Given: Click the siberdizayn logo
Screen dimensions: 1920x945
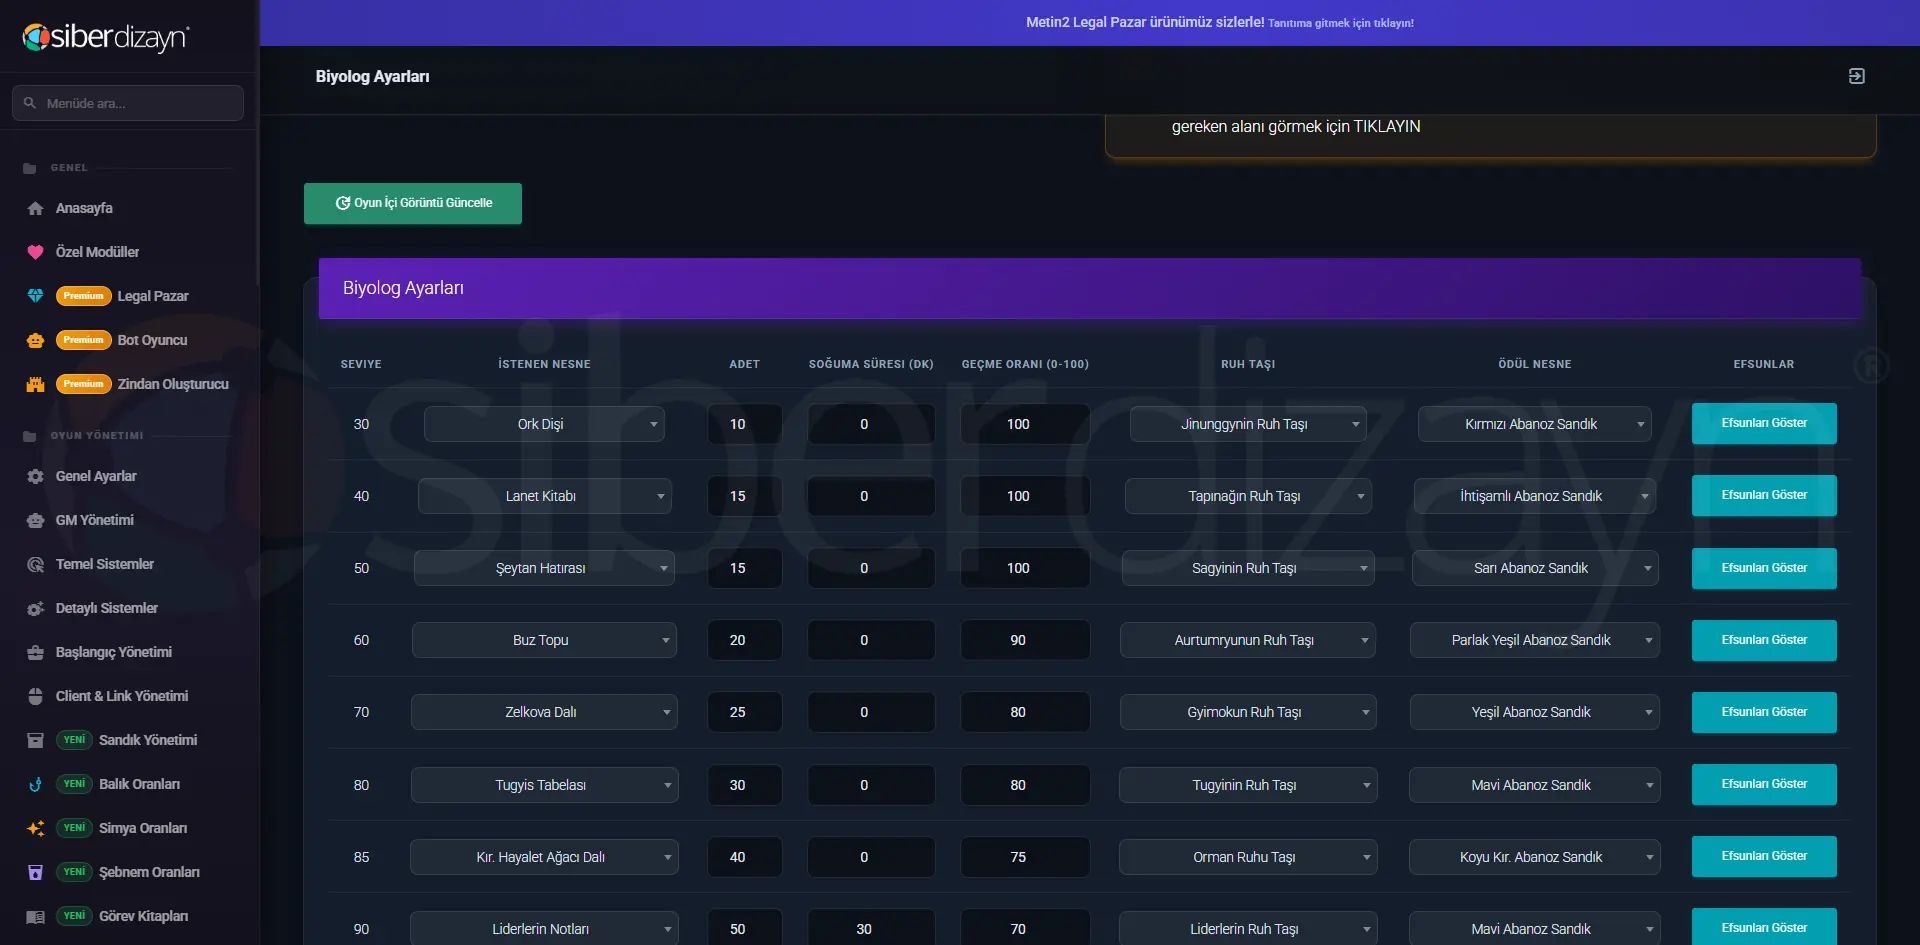Looking at the screenshot, I should 106,37.
